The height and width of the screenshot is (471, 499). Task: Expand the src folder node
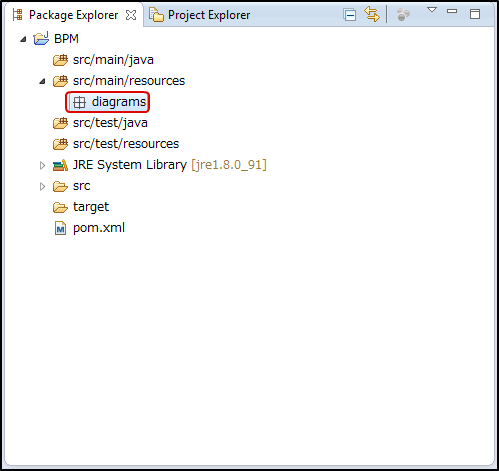click(42, 186)
